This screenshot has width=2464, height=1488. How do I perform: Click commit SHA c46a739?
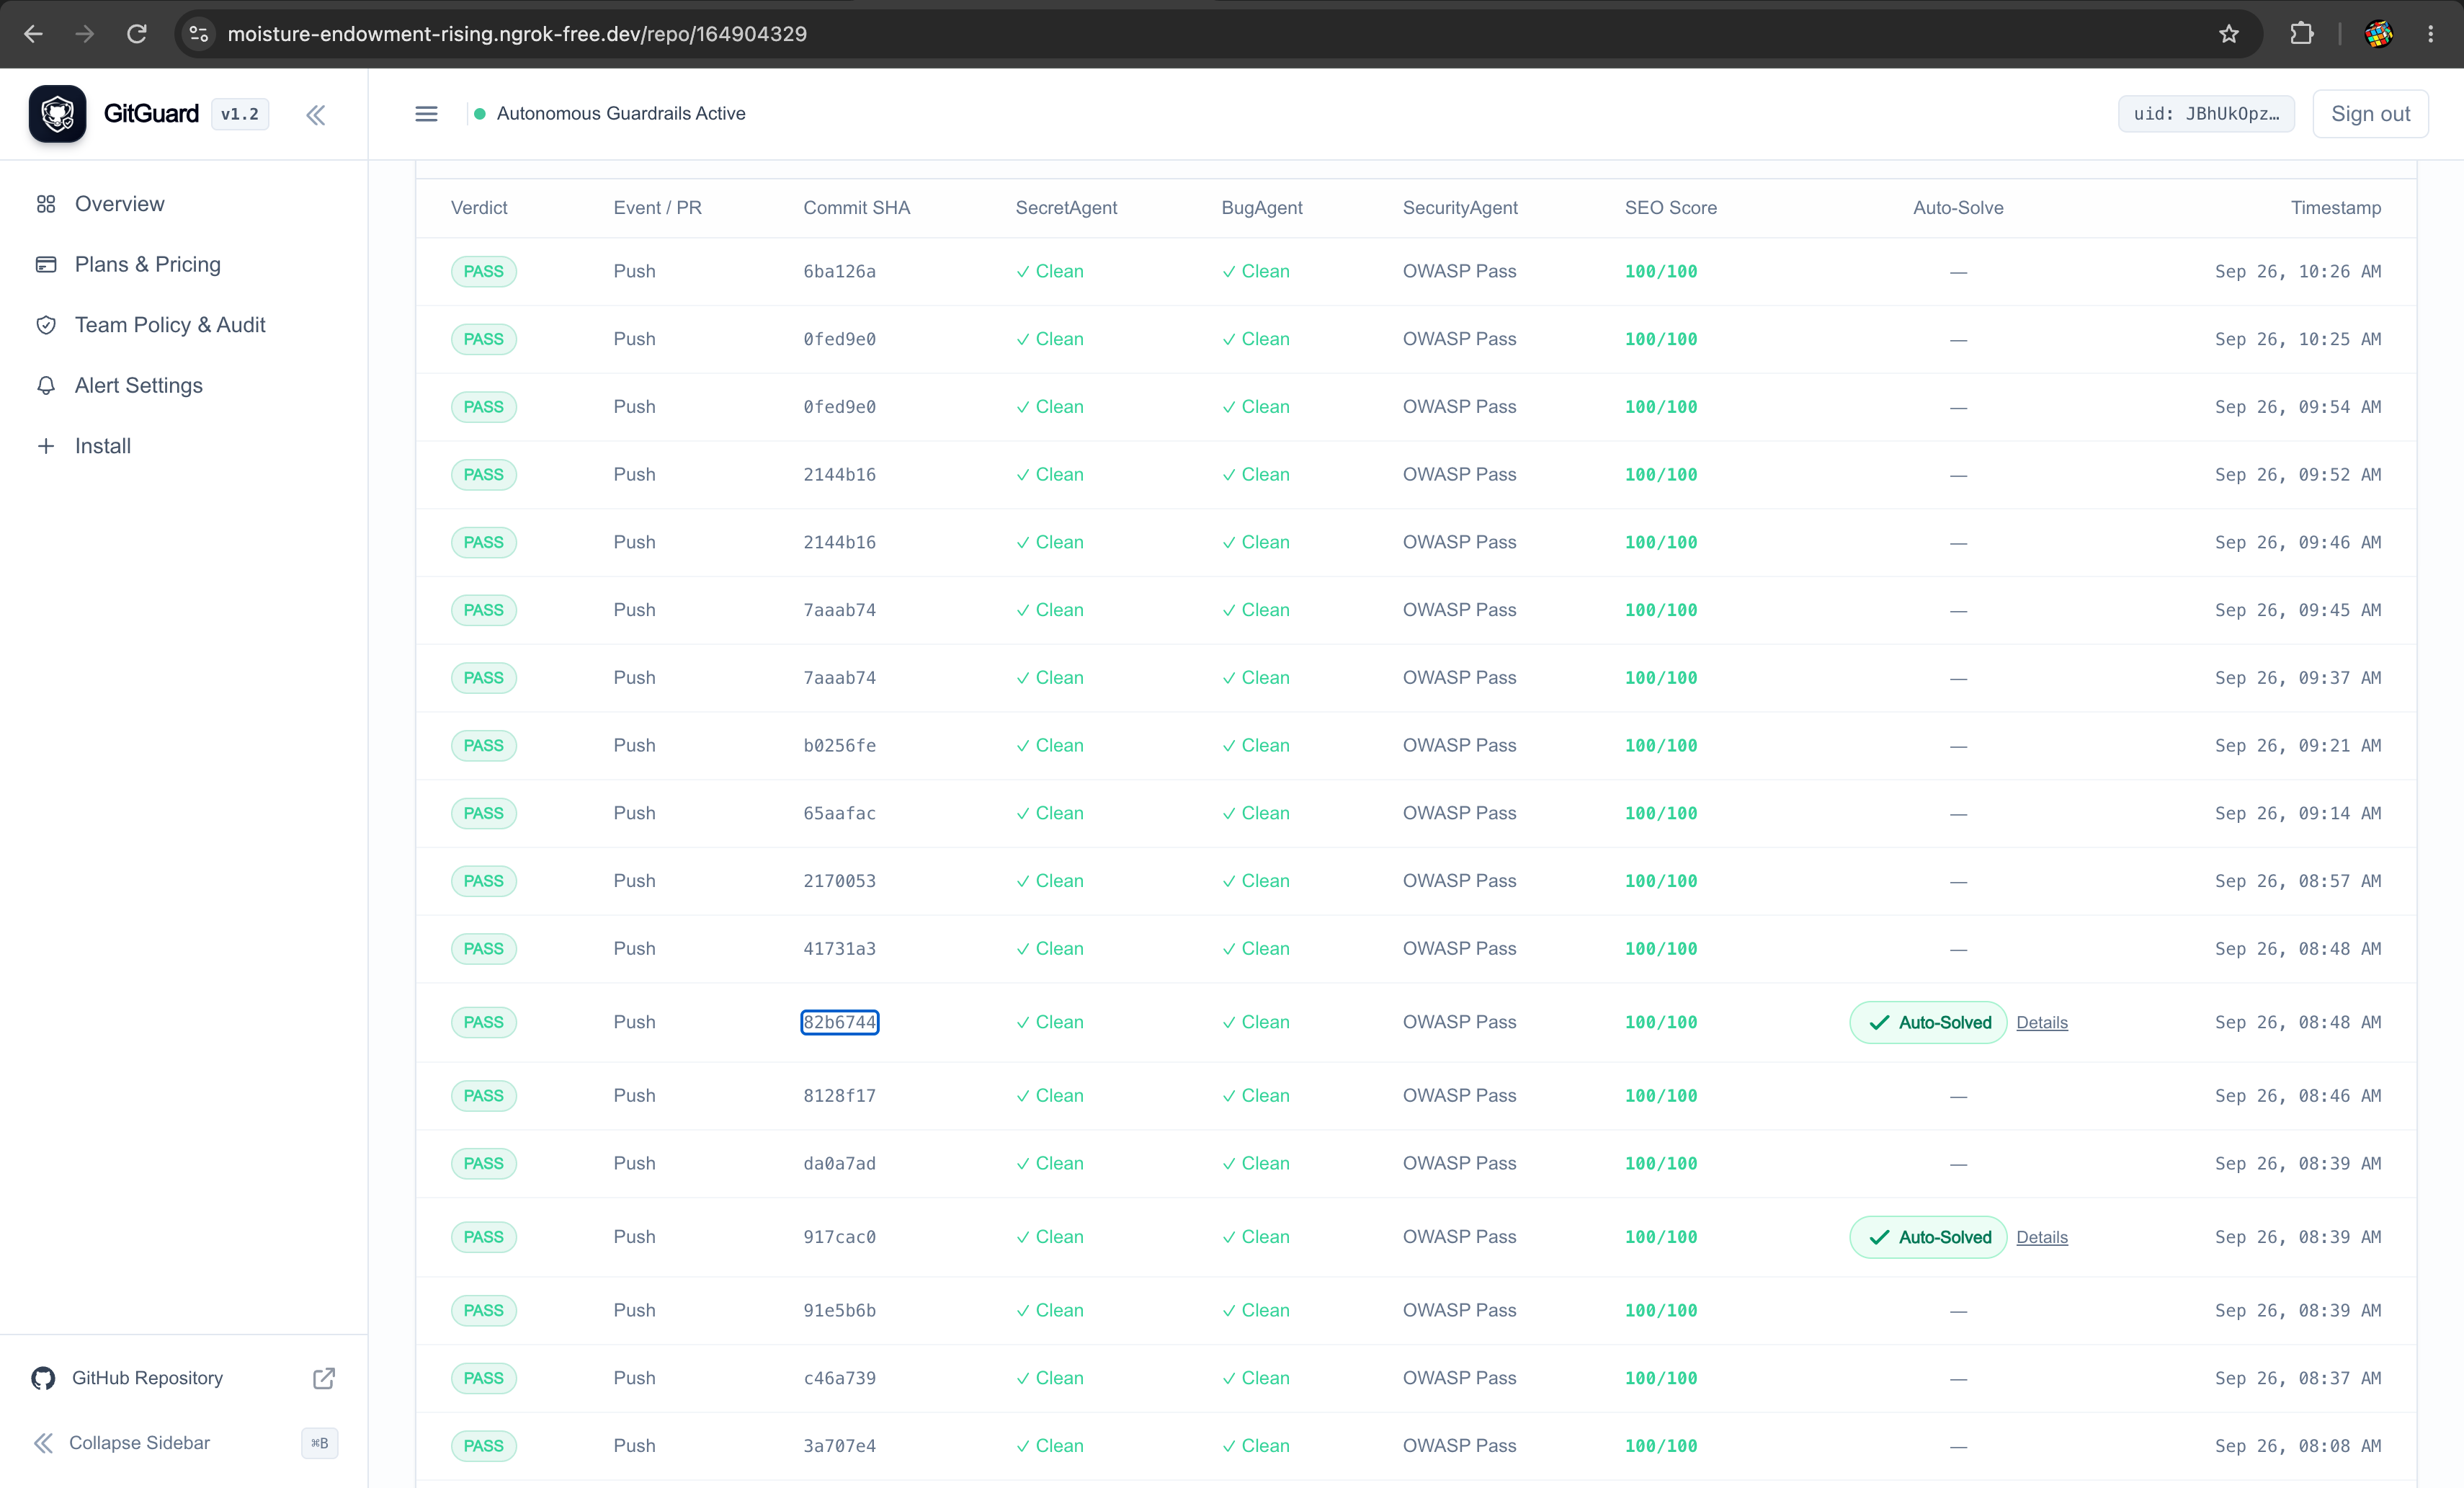(839, 1378)
